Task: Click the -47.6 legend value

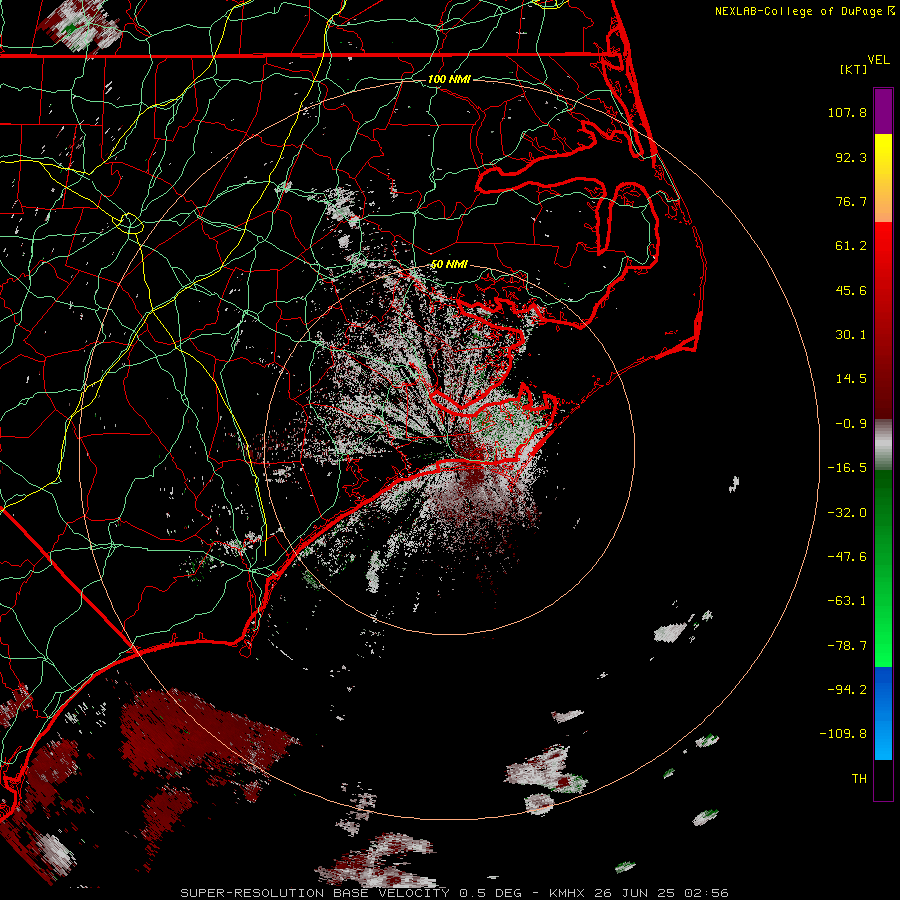Action: (847, 557)
